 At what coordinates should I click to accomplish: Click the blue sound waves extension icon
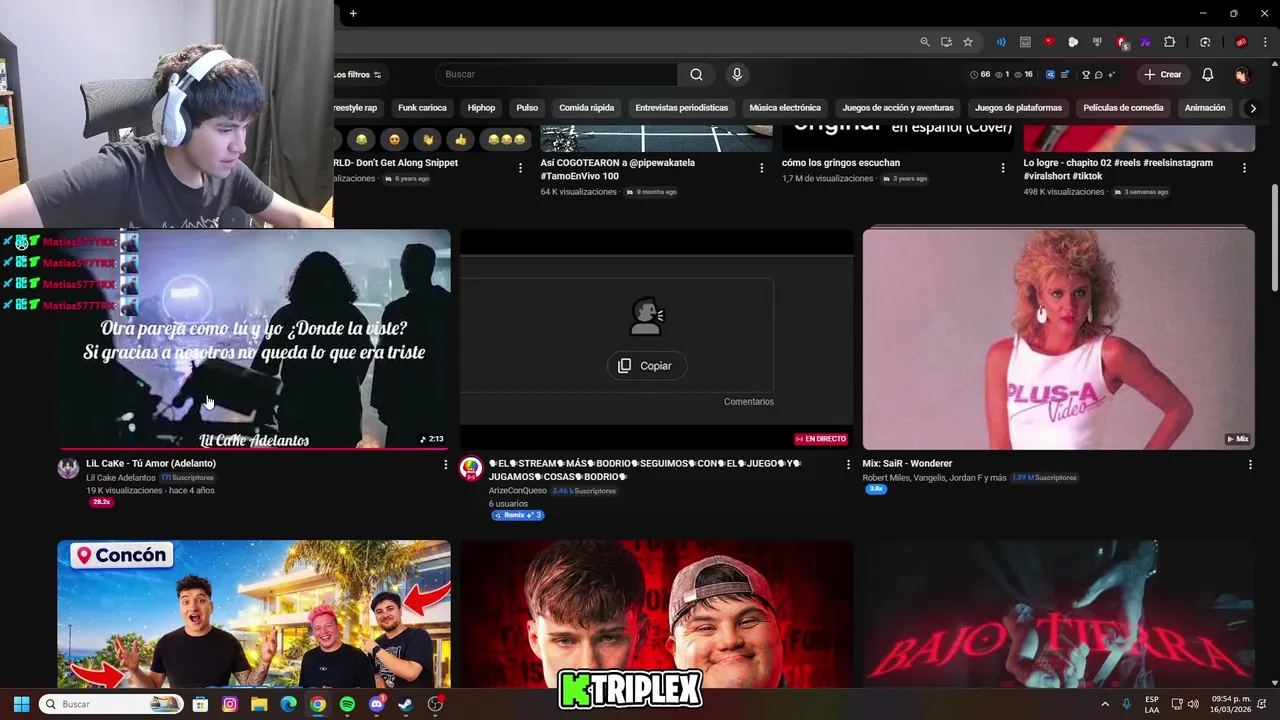(1001, 42)
